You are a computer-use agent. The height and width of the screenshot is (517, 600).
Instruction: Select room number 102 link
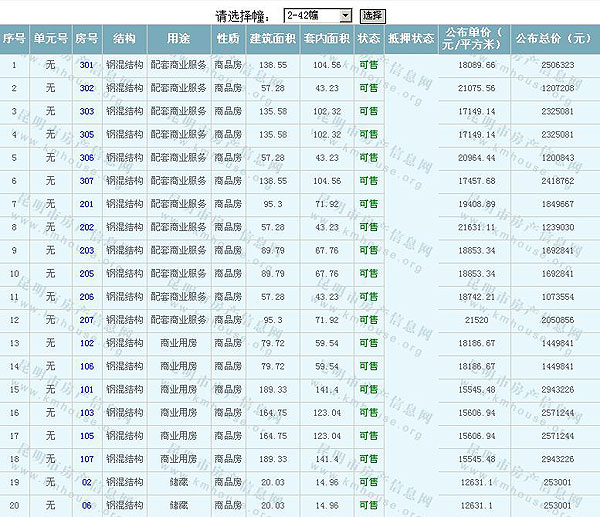87,343
